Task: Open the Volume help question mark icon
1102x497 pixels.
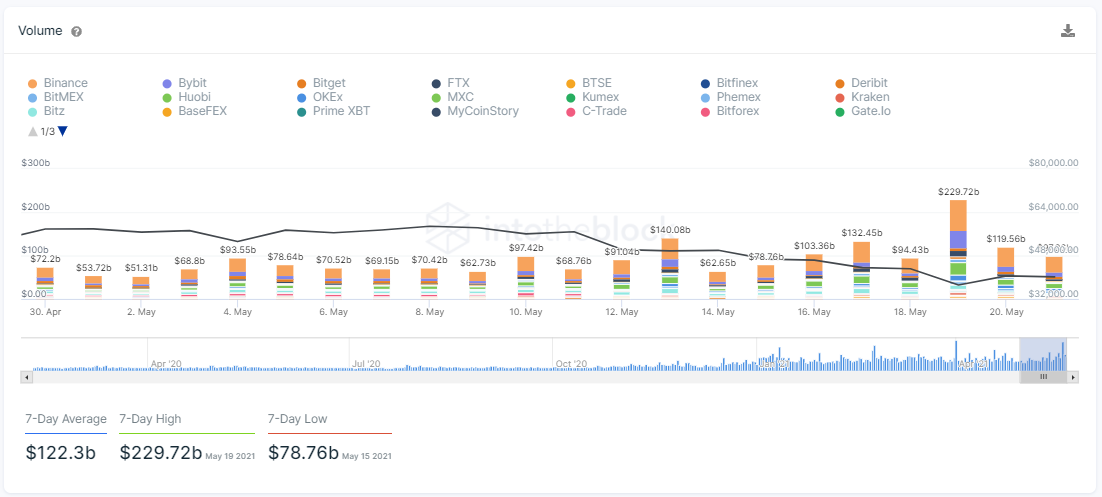Action: click(77, 32)
